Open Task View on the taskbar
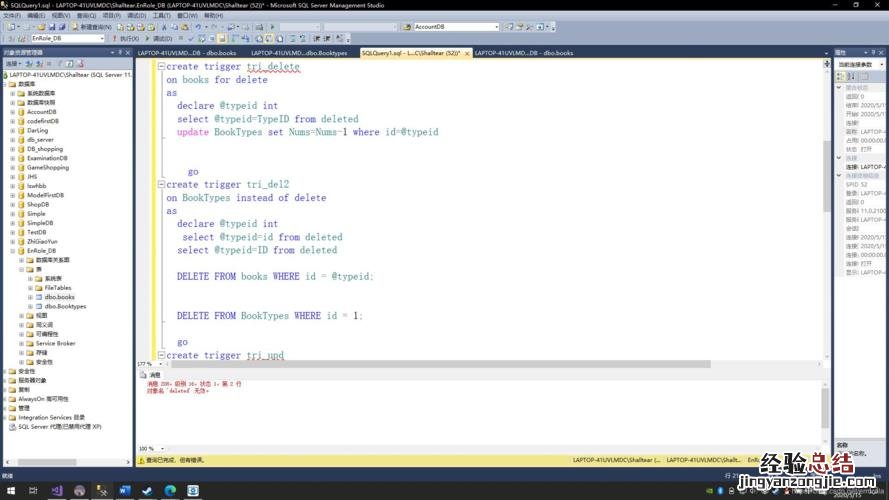 click(33, 491)
